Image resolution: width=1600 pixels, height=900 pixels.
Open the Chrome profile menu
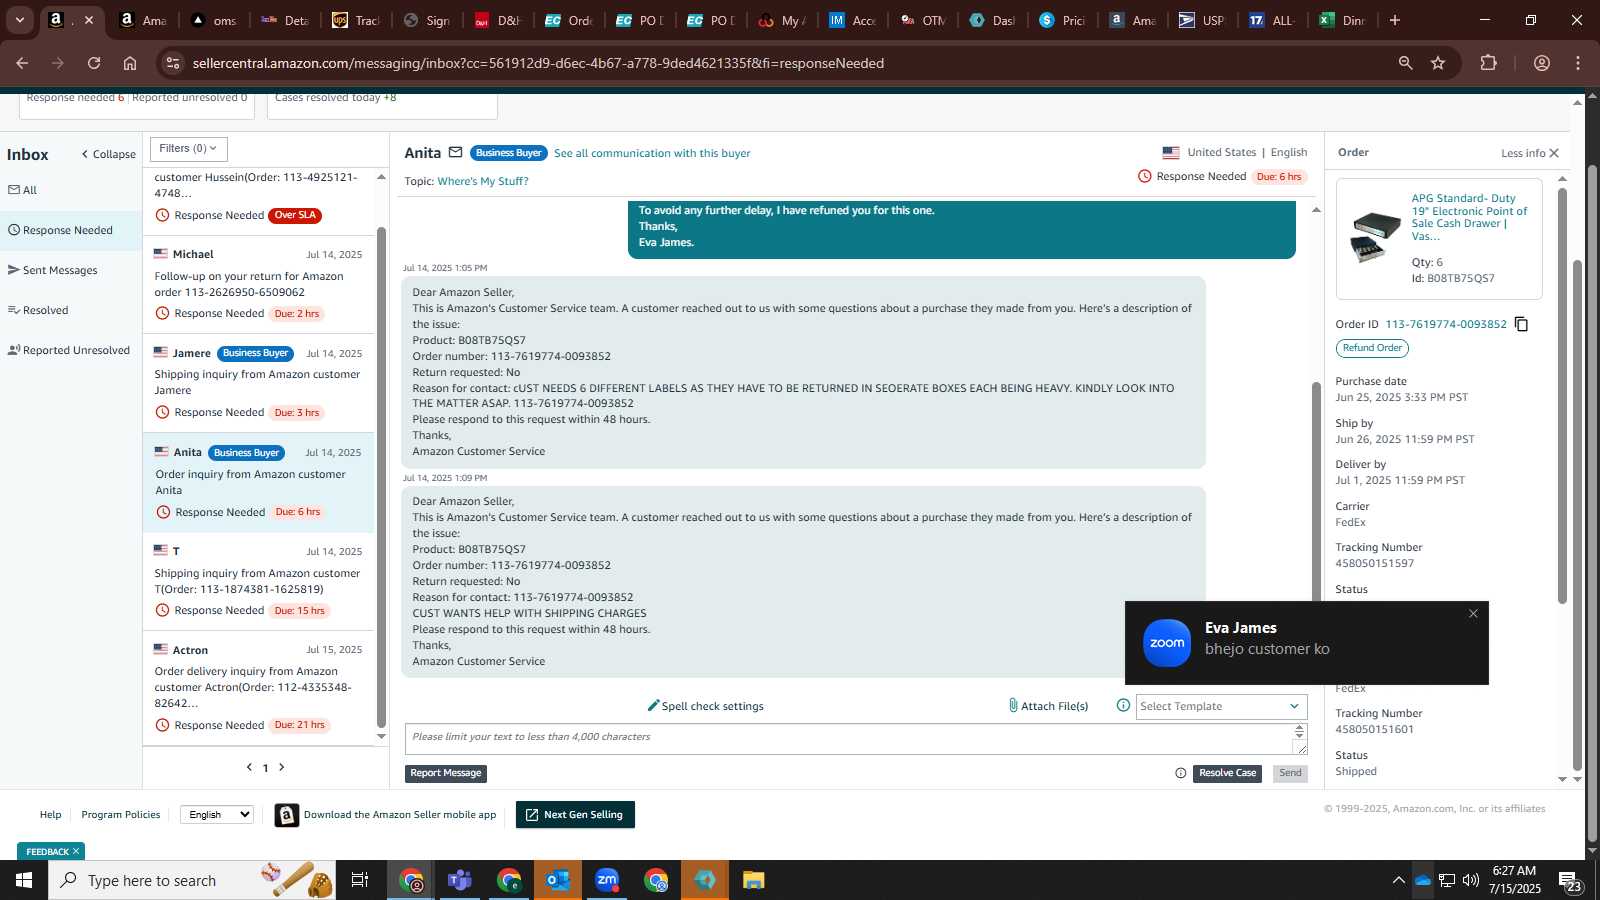click(1542, 63)
